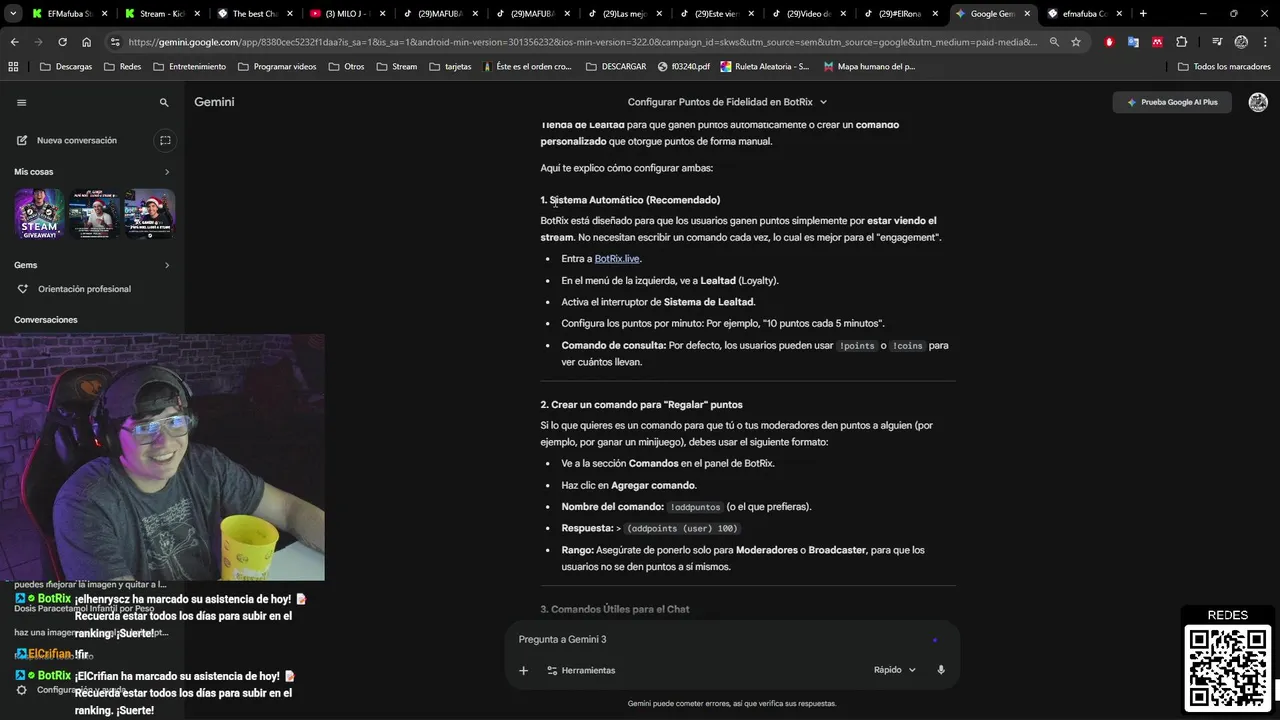Open the Descargas bookmark folder
This screenshot has height=720, width=1280.
click(x=66, y=66)
